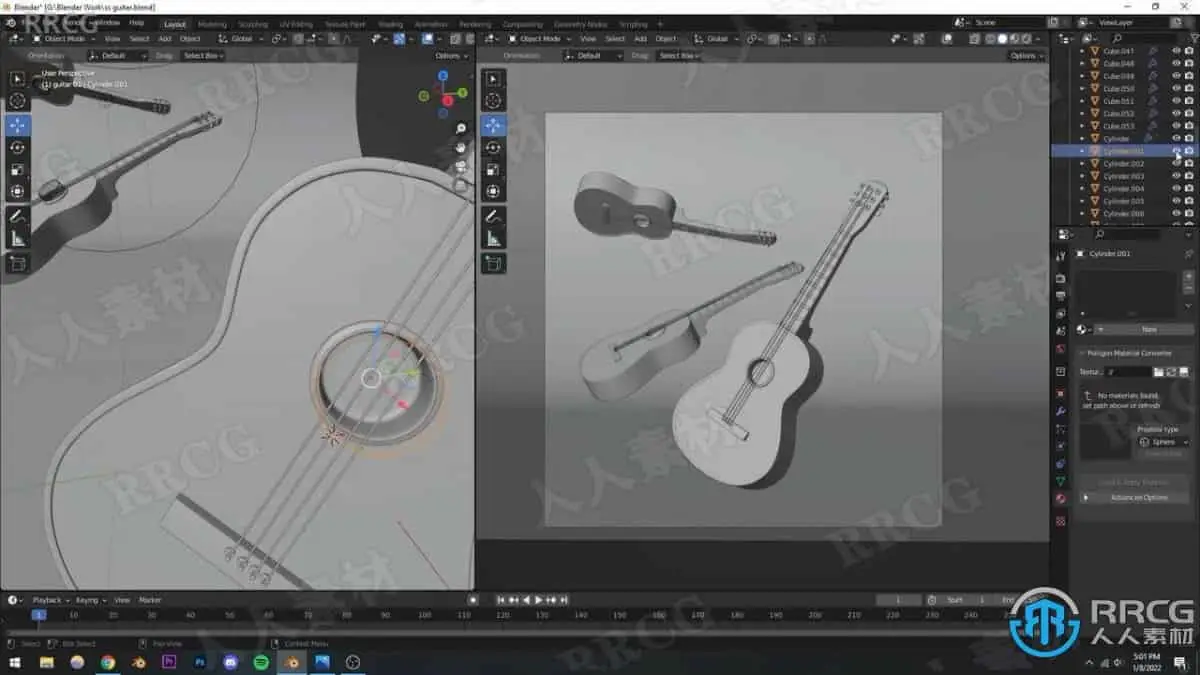Click the jump to first frame button
The height and width of the screenshot is (675, 1200).
click(501, 600)
